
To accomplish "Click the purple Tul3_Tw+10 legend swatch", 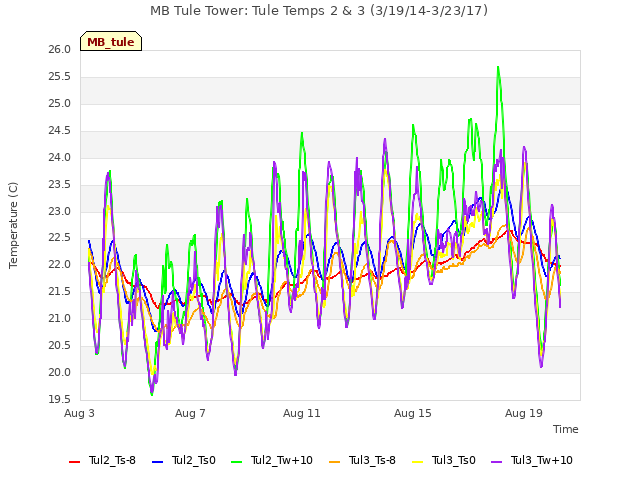I will tap(496, 461).
